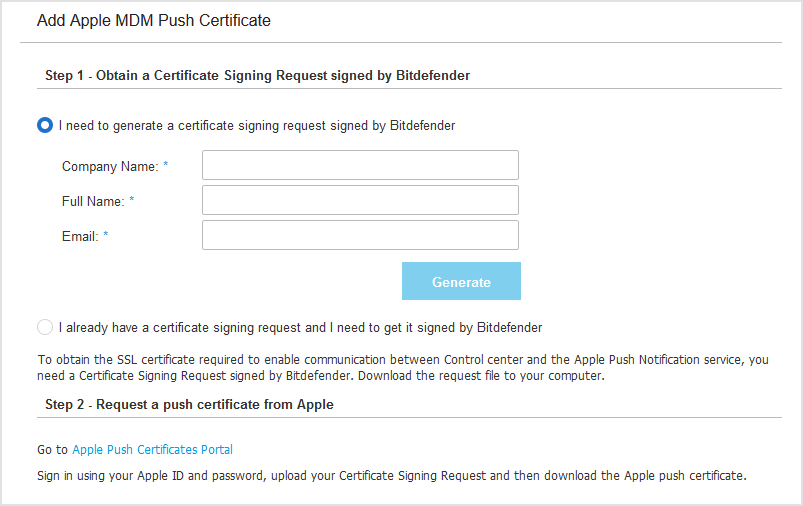The image size is (803, 506).
Task: Click the Email field label
Action: (x=80, y=236)
